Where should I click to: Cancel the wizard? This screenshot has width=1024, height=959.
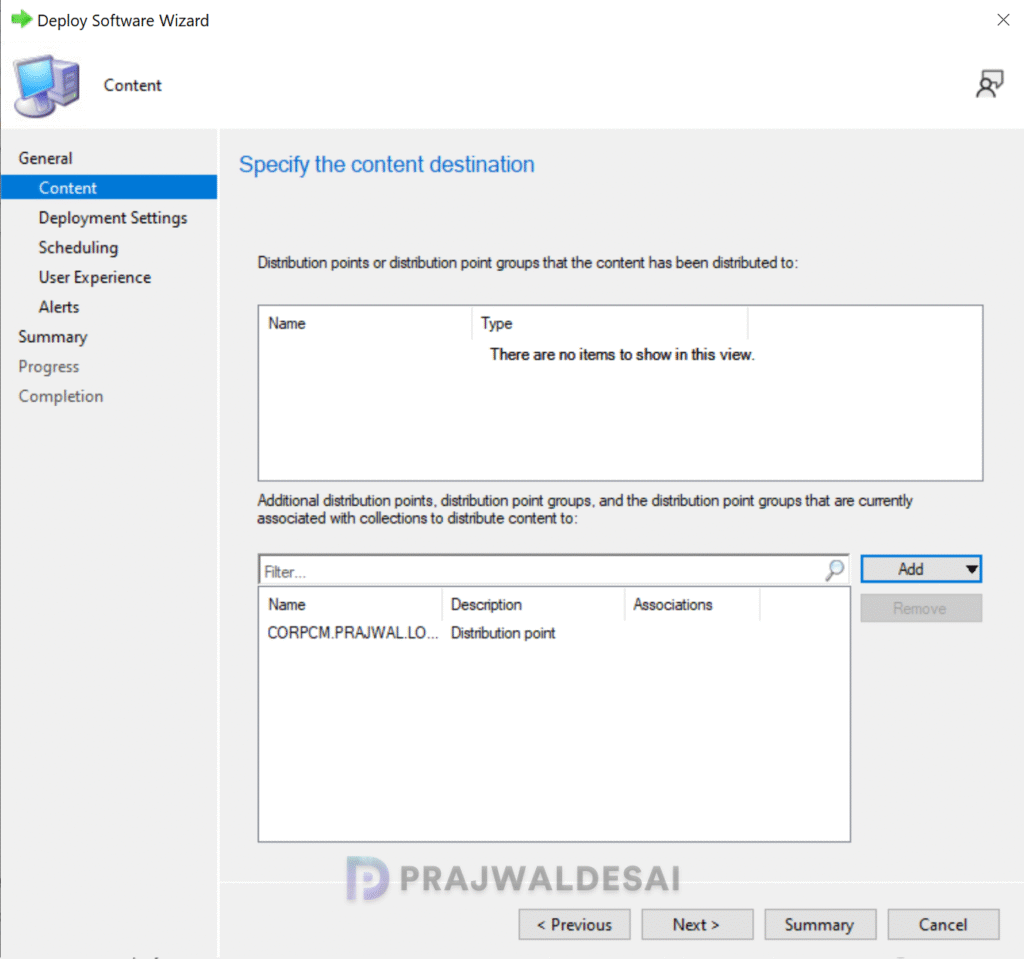(943, 924)
